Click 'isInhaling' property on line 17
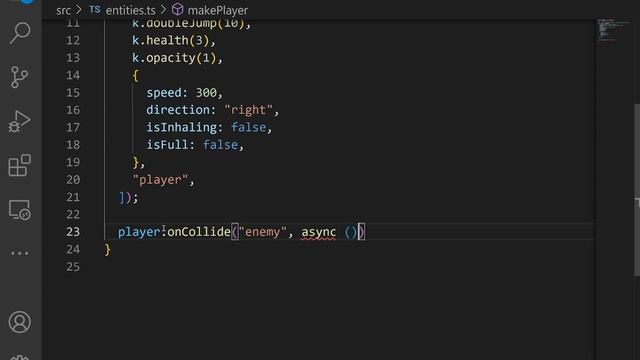This screenshot has width=640, height=360. (x=181, y=128)
